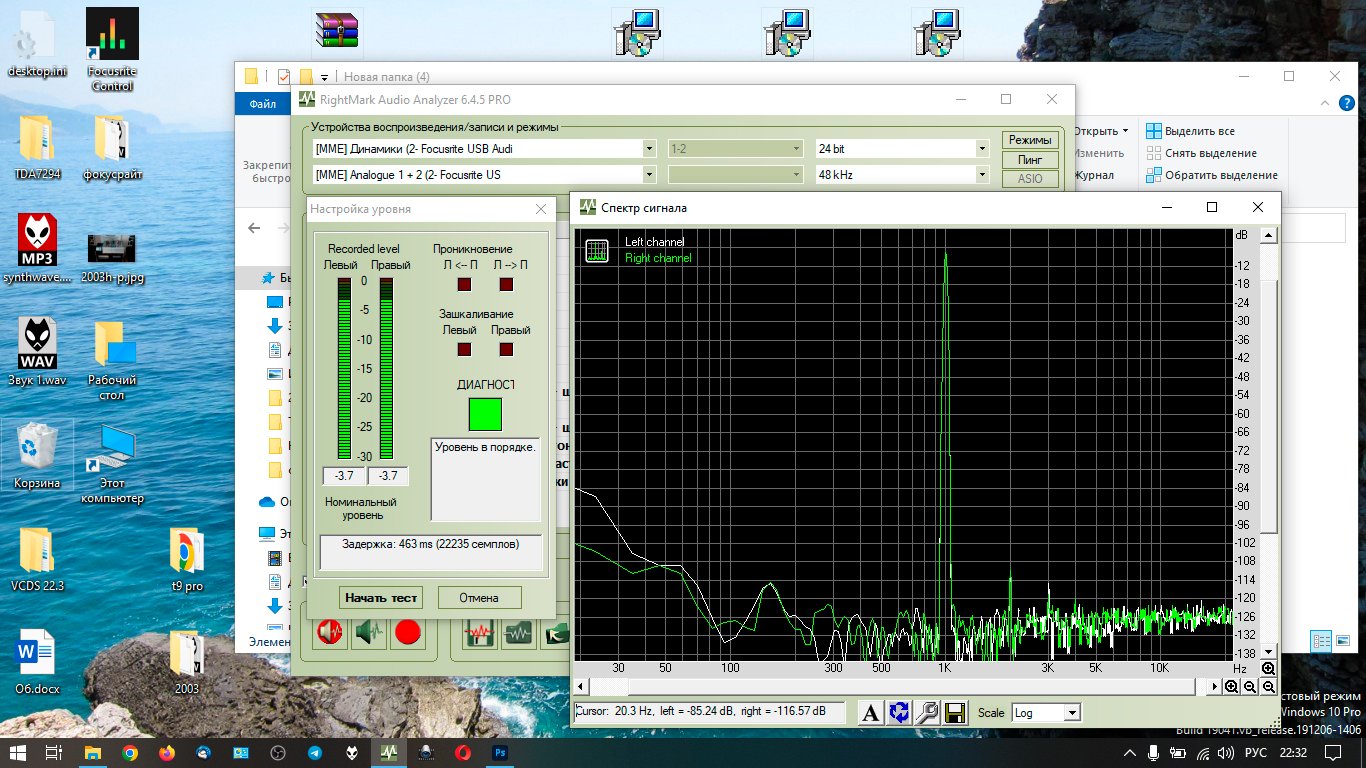Open the 24 bit depth dropdown
Viewport: 1366px width, 768px height.
pos(982,149)
